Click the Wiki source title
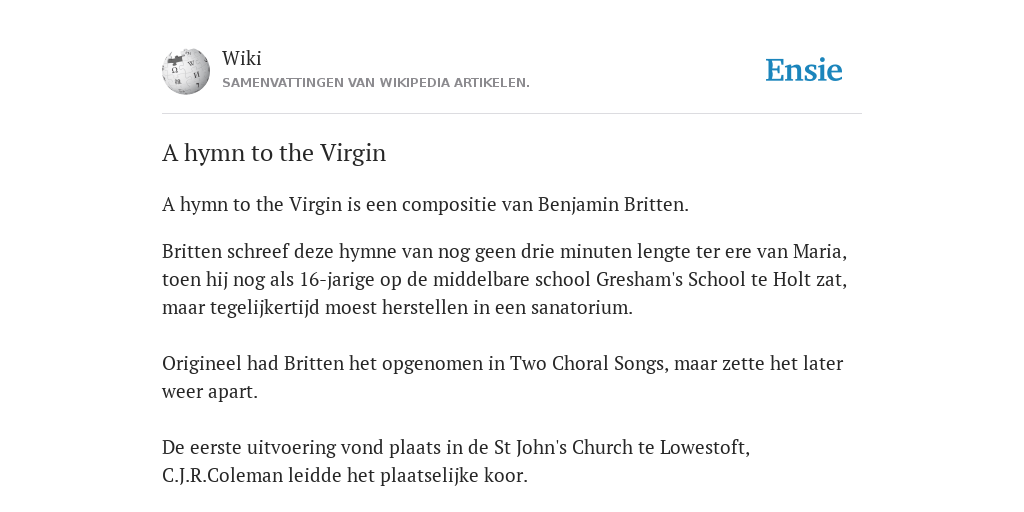Image resolution: width=1024 pixels, height=512 pixels. pos(242,59)
